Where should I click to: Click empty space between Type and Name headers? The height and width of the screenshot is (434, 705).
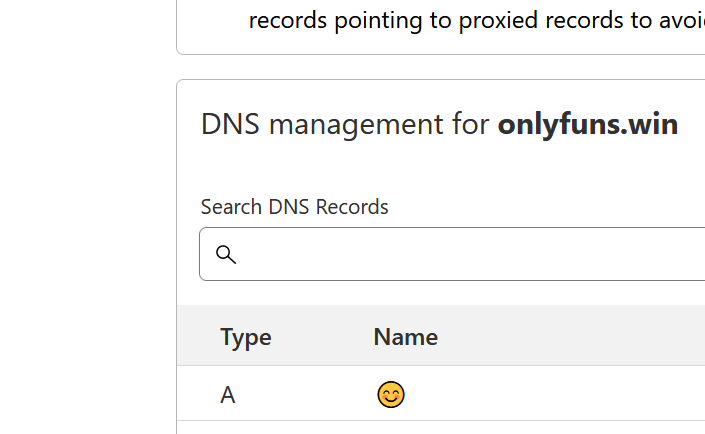[x=322, y=337]
